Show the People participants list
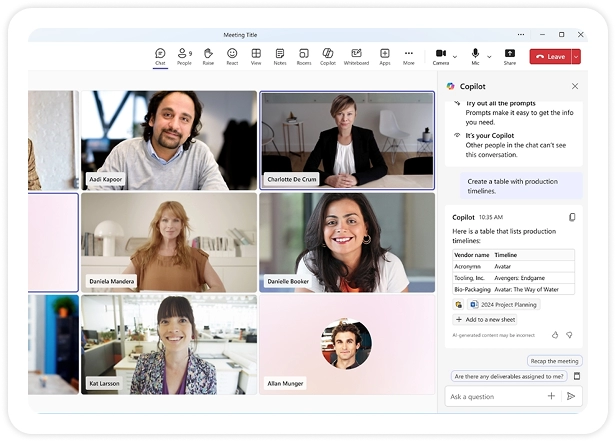Viewport: 616px width, 442px height. (184, 56)
